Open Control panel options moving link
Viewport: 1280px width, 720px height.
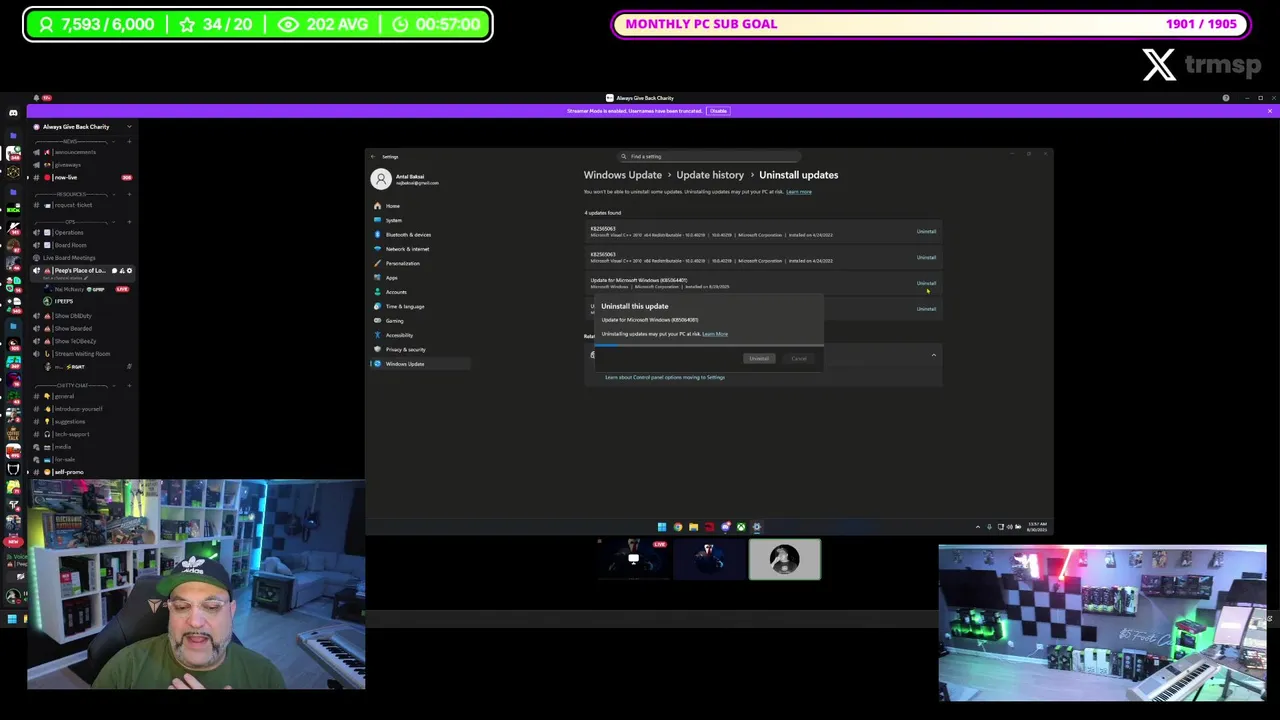[x=665, y=377]
